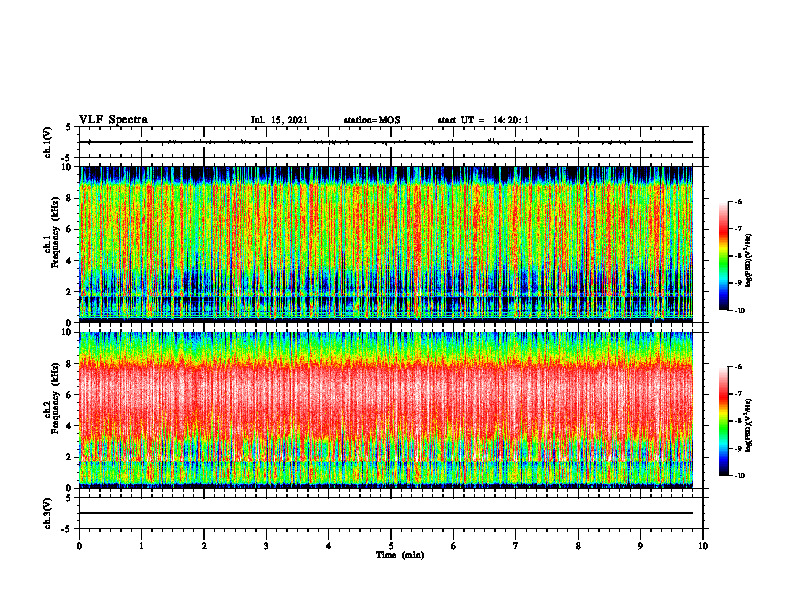
Task: Click the ch.2 color scale bar
Action: (723, 421)
